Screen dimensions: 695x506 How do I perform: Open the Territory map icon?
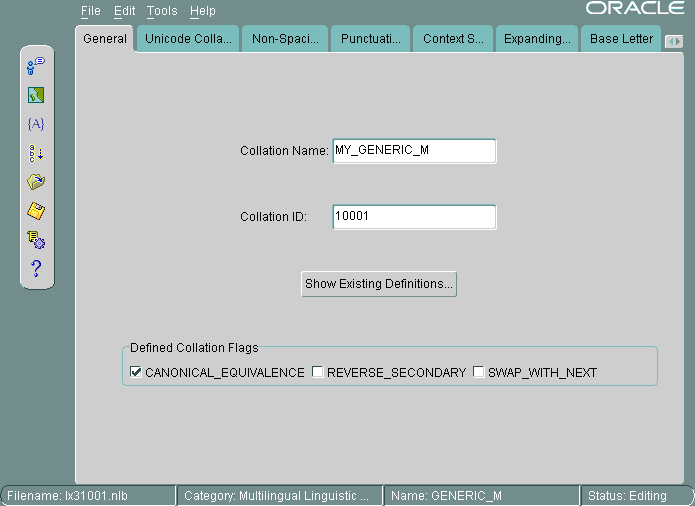click(x=36, y=95)
